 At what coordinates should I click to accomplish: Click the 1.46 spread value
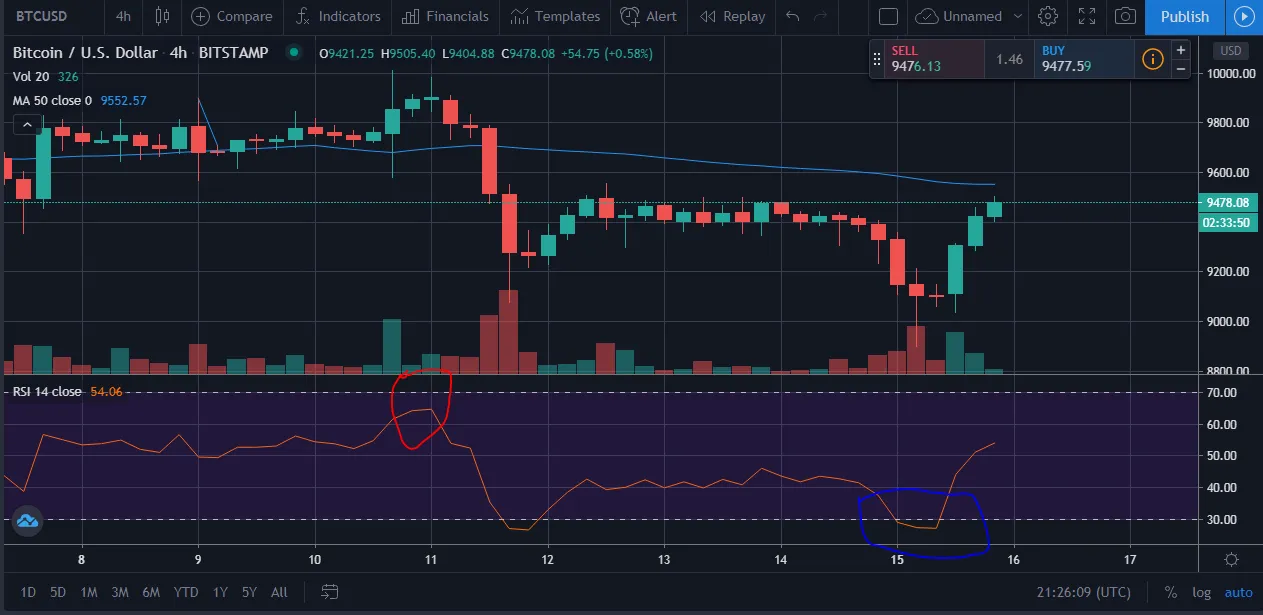1010,59
